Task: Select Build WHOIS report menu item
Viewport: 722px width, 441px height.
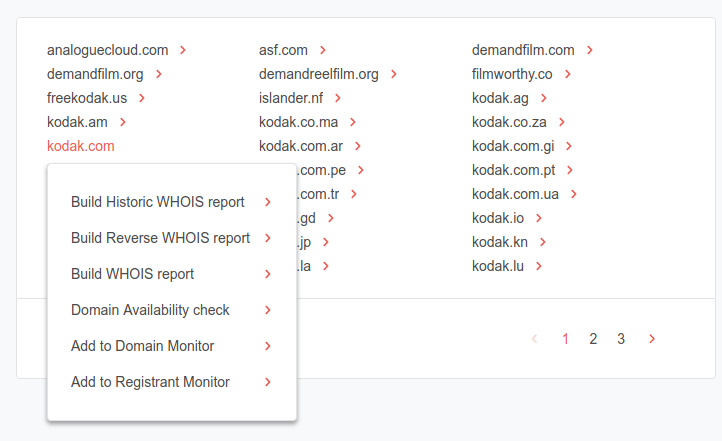Action: pos(132,274)
